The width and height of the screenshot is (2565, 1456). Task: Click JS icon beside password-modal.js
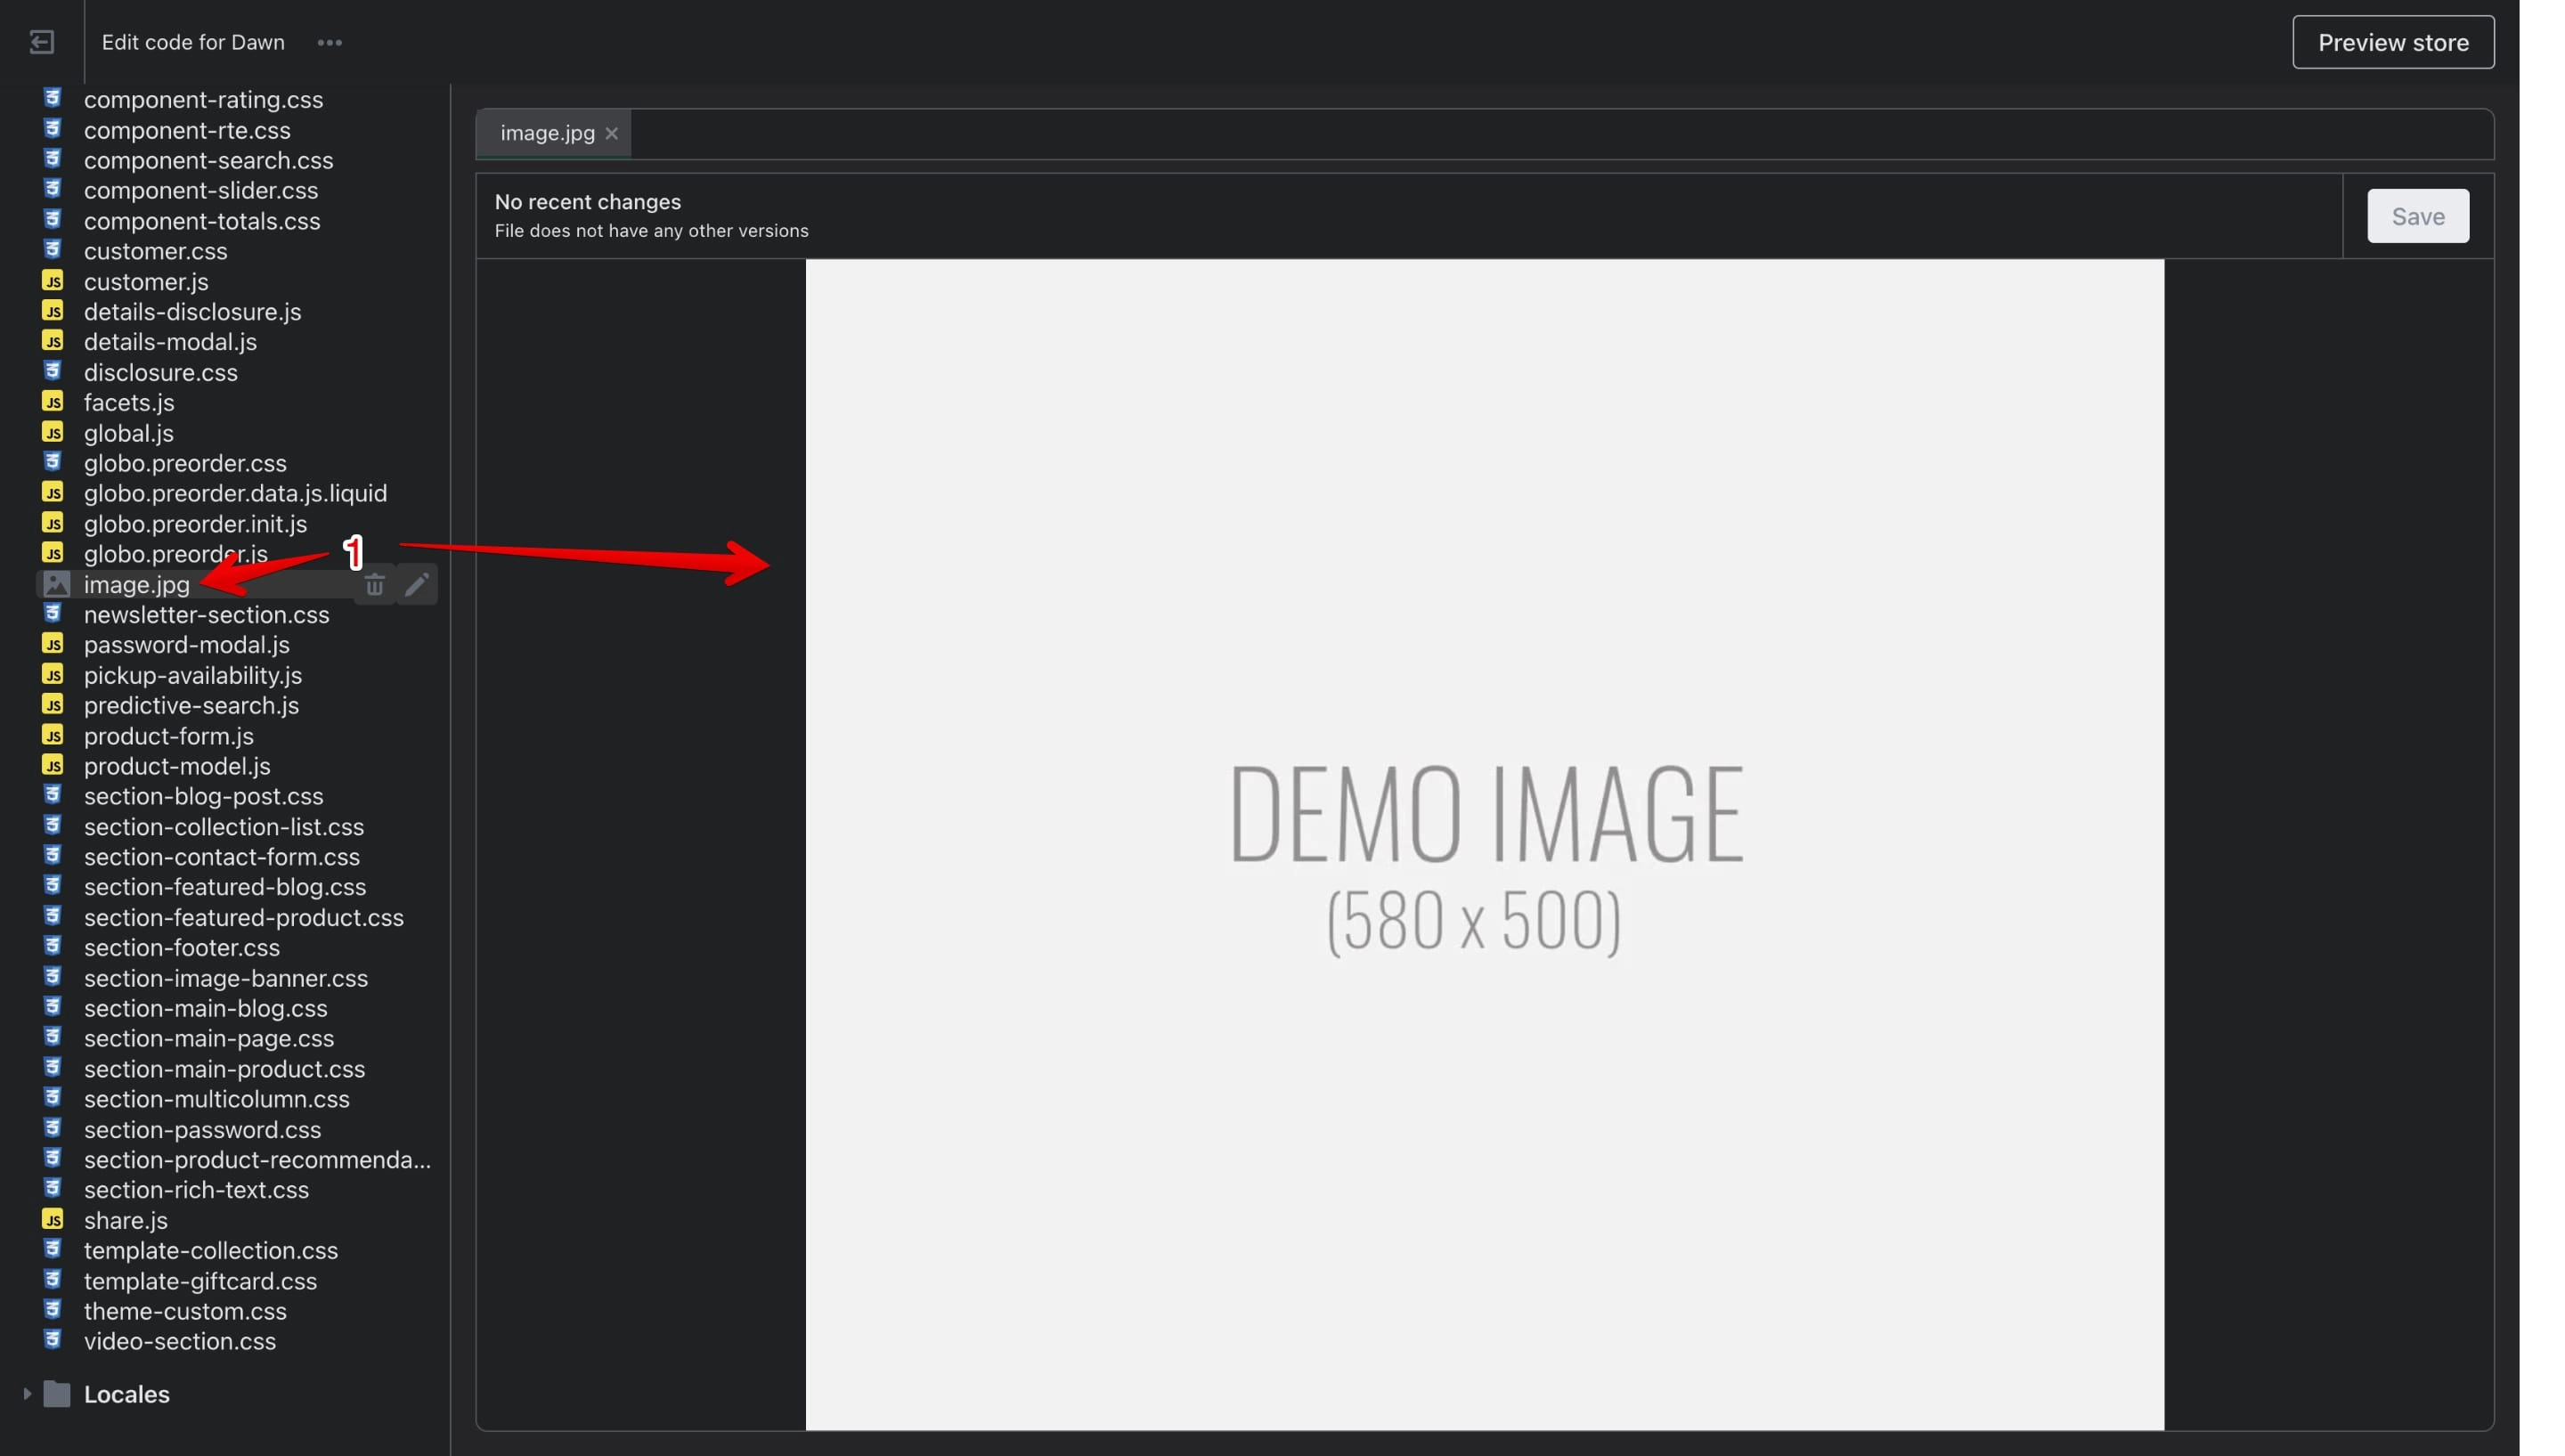click(53, 644)
